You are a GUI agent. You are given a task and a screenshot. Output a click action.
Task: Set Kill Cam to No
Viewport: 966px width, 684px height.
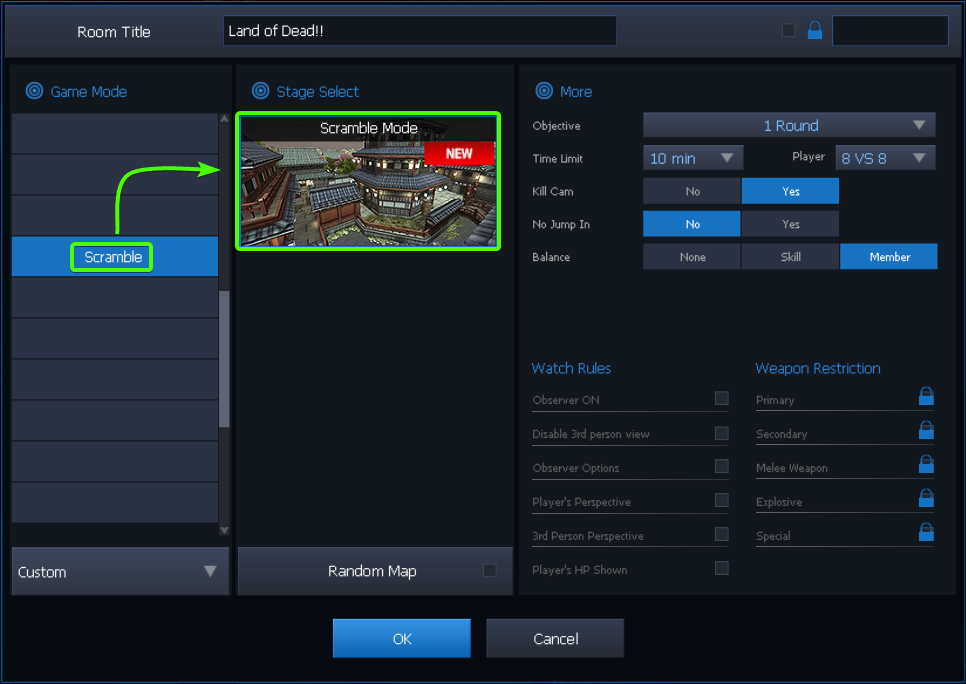coord(692,191)
